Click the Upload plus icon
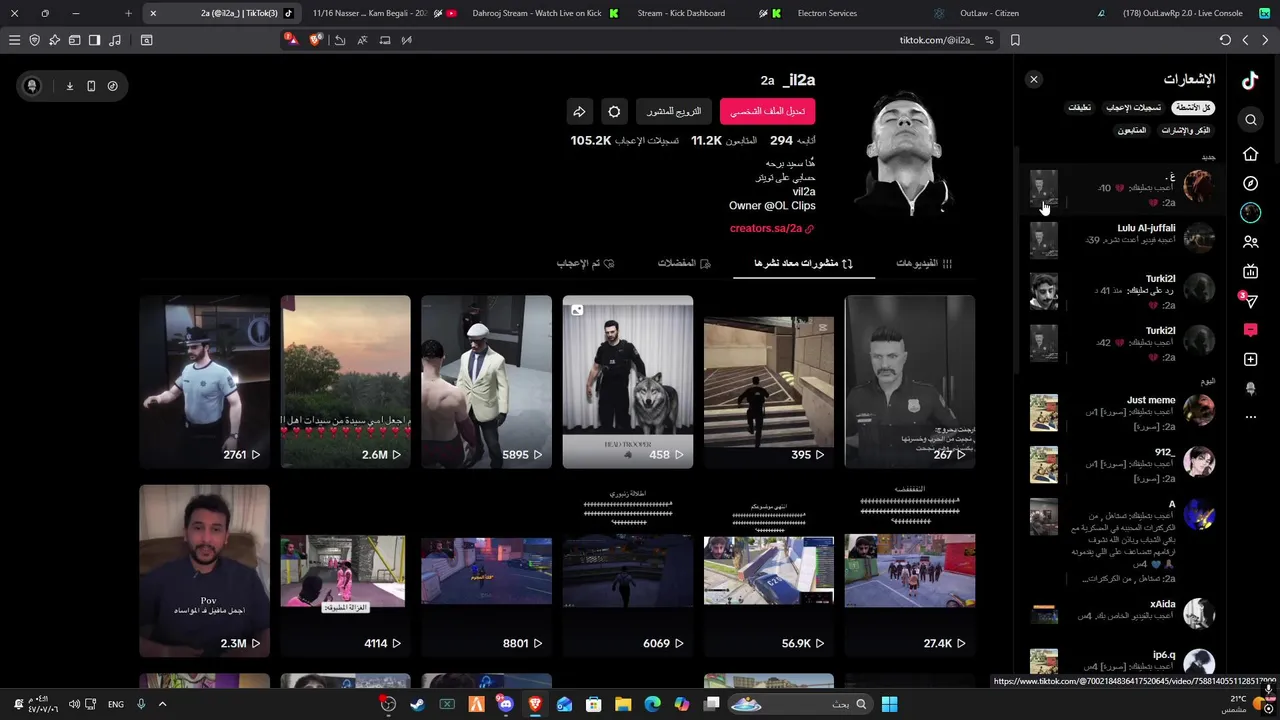The height and width of the screenshot is (720, 1280). click(1251, 359)
